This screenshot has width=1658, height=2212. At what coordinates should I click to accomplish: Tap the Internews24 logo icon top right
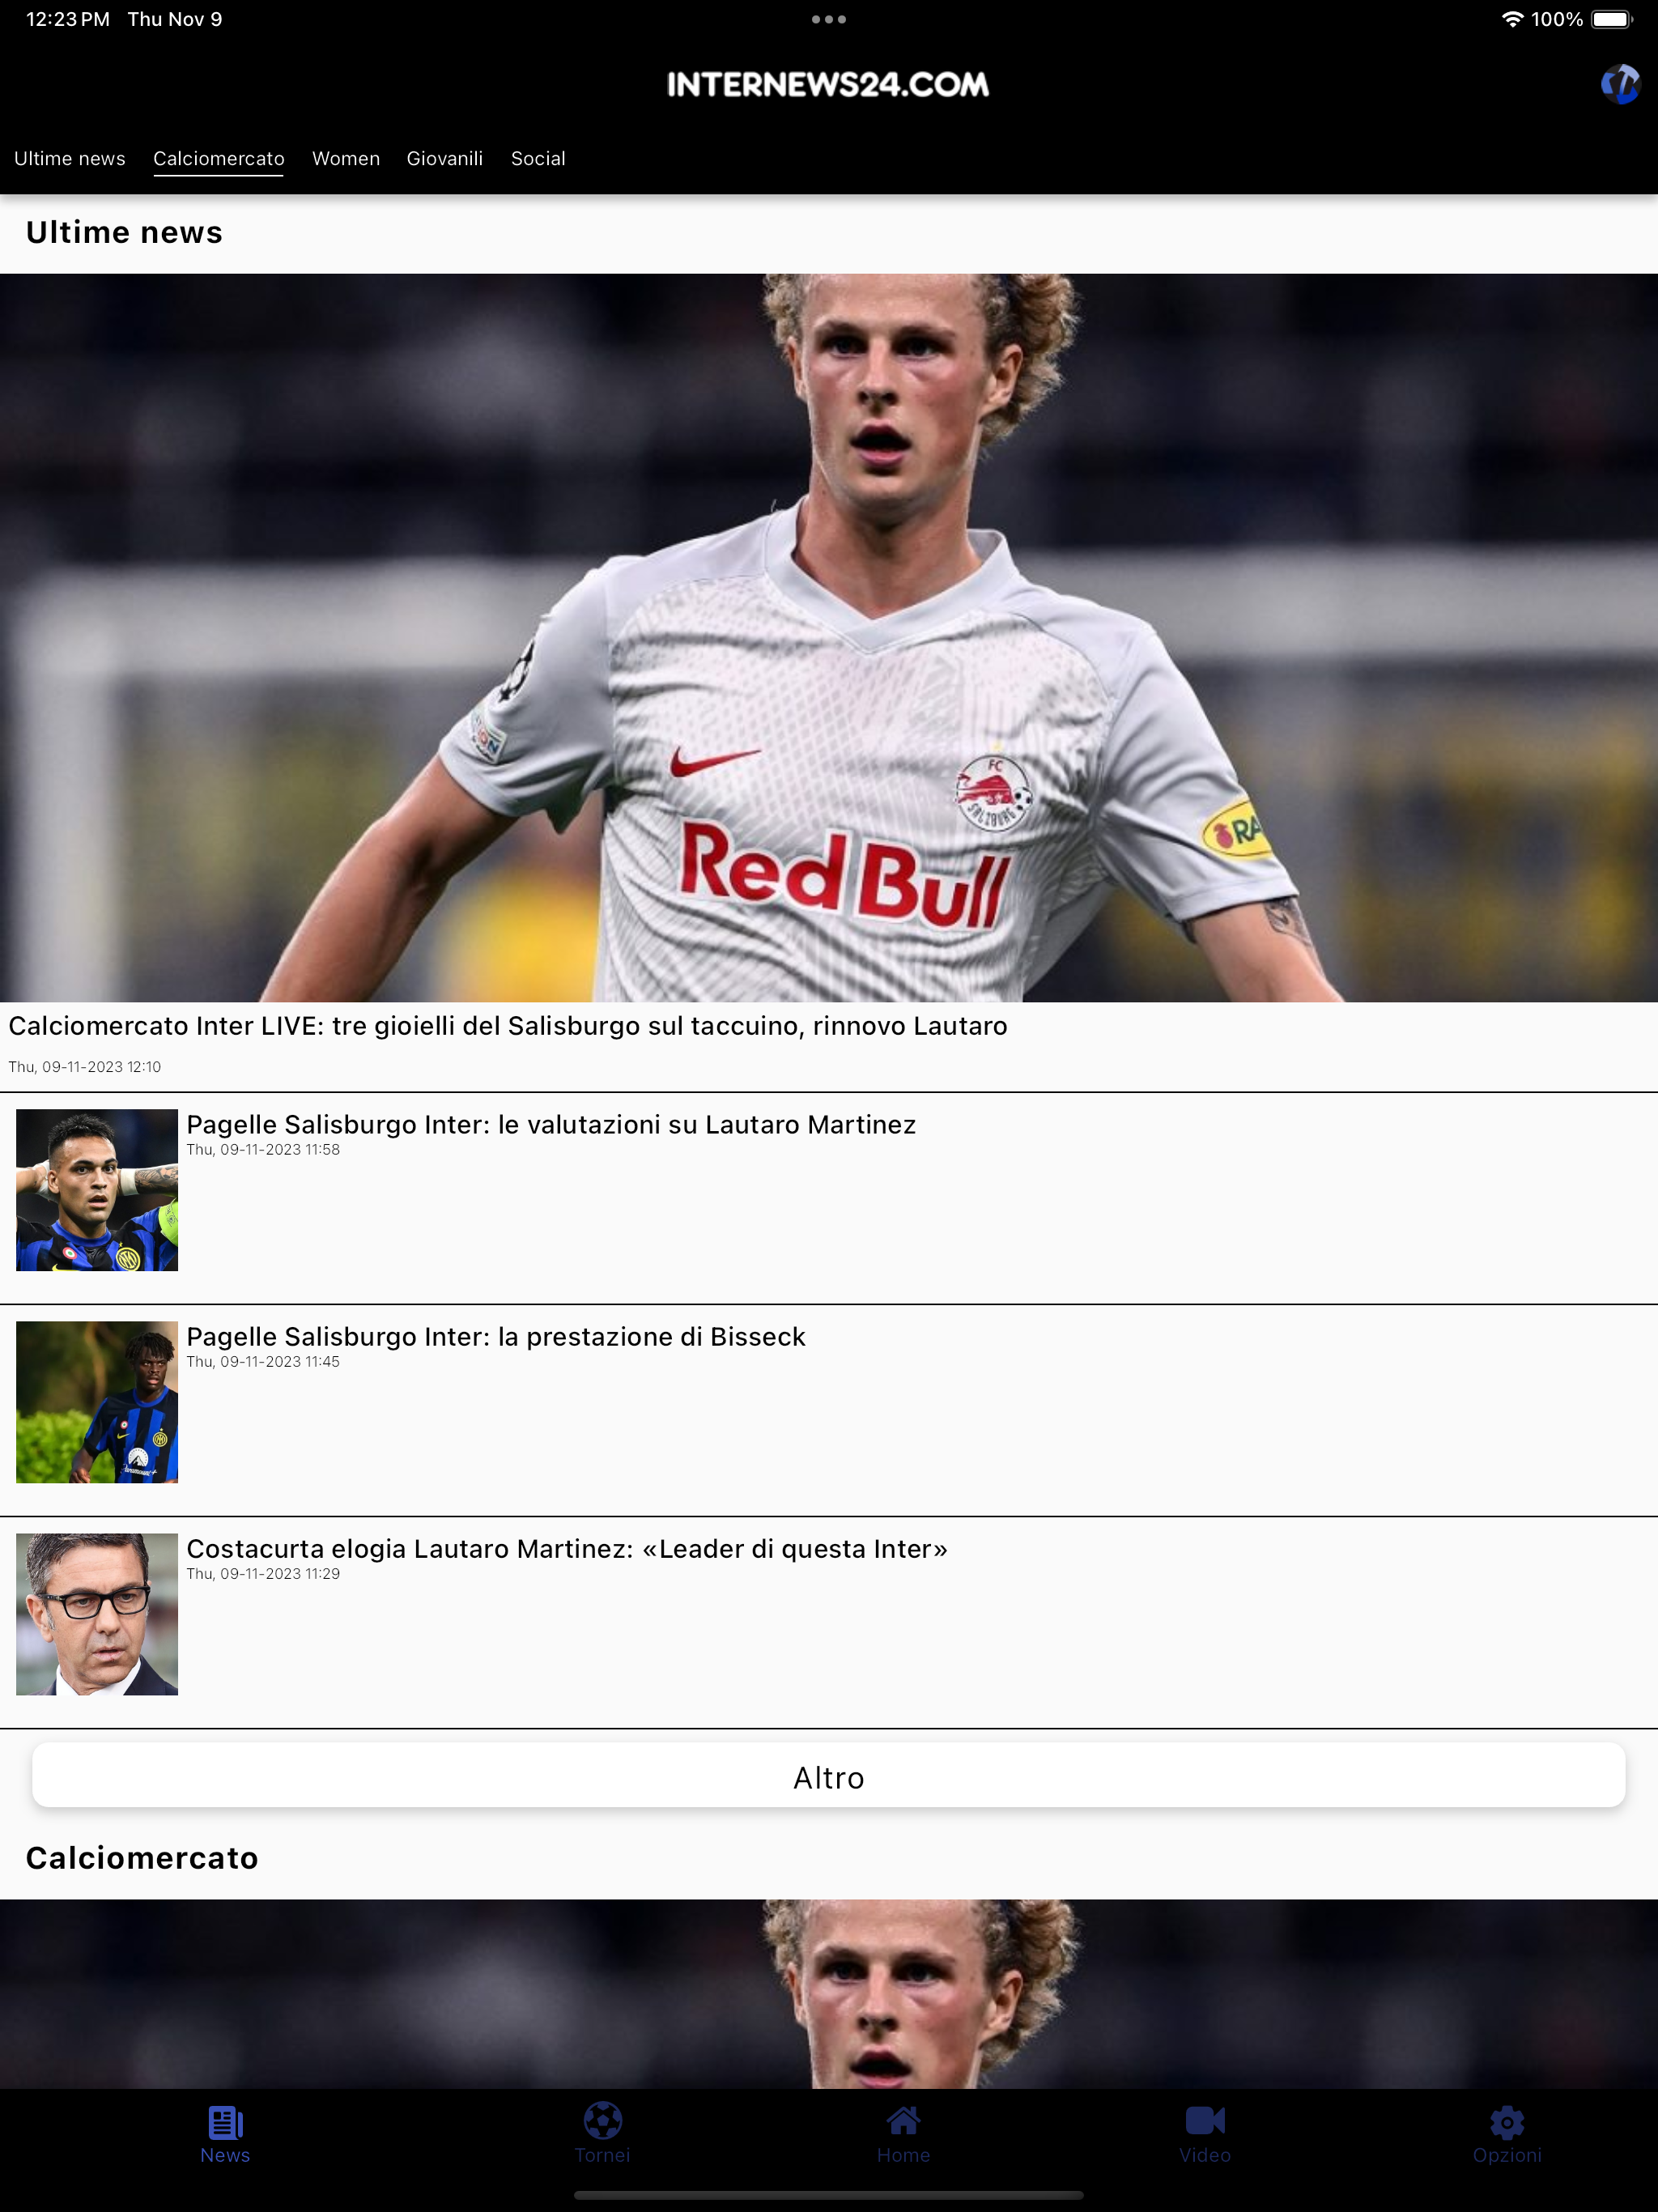(x=1620, y=84)
